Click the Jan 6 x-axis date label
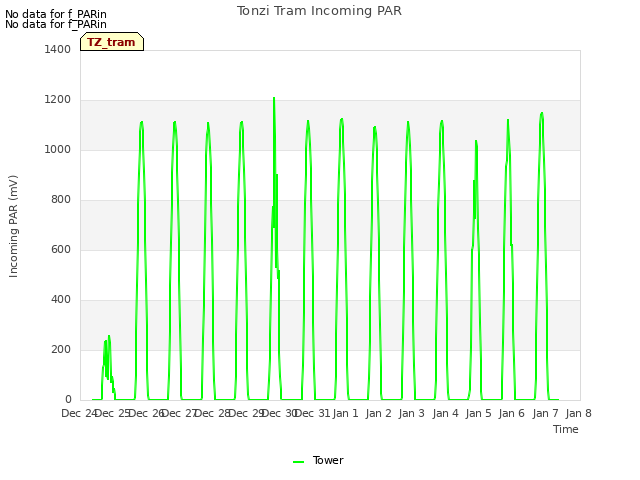The image size is (640, 480). pyautogui.click(x=512, y=413)
